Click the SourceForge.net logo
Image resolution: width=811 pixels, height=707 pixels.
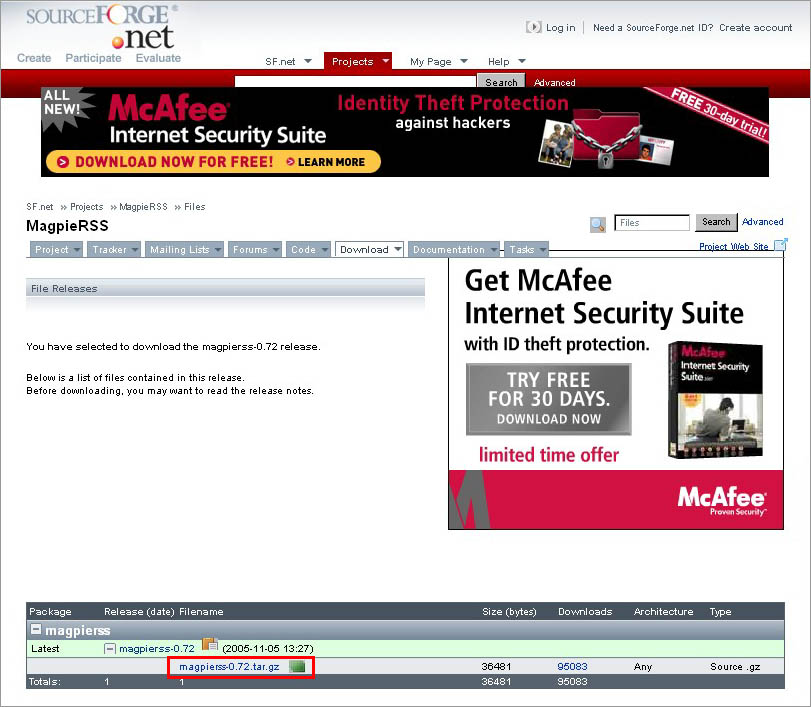coord(101,27)
